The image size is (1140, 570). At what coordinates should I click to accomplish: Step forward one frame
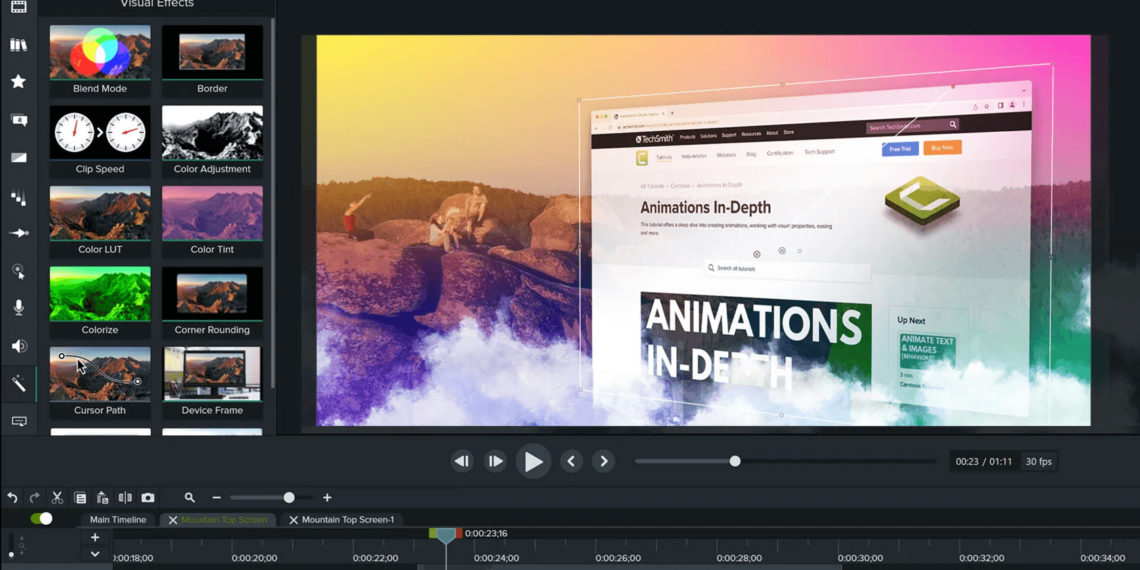pyautogui.click(x=495, y=461)
